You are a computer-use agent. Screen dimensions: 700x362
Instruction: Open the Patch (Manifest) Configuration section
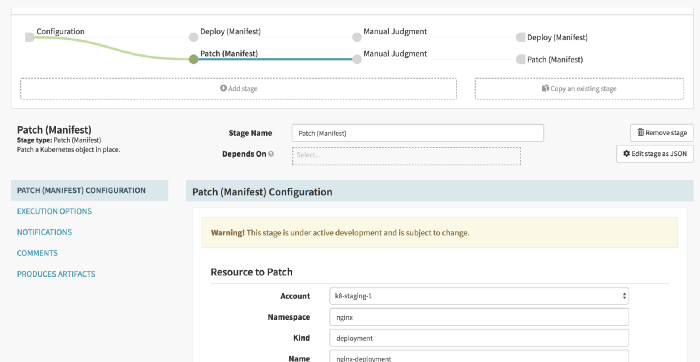click(x=89, y=191)
